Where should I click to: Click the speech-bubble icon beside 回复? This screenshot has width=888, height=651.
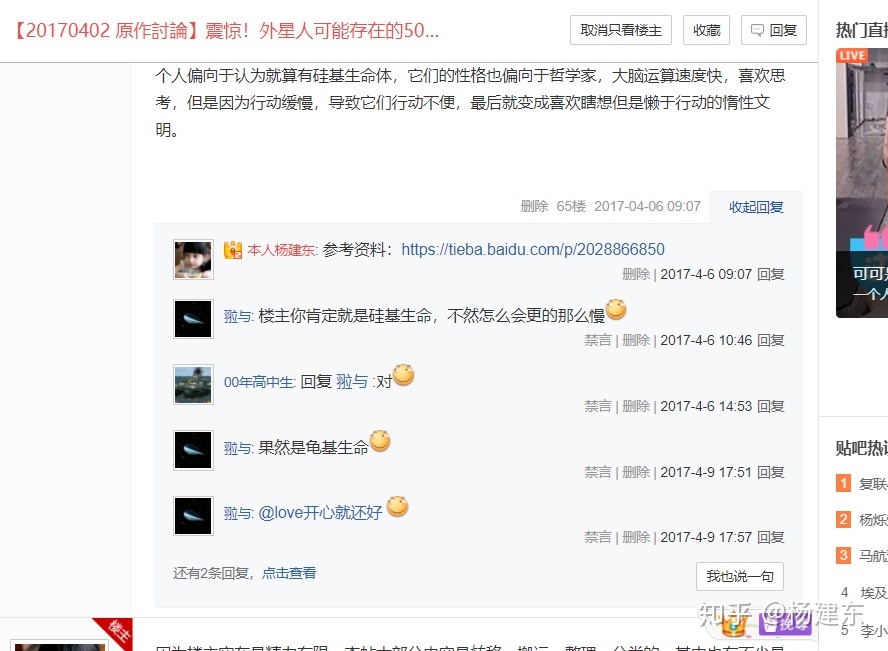point(757,30)
